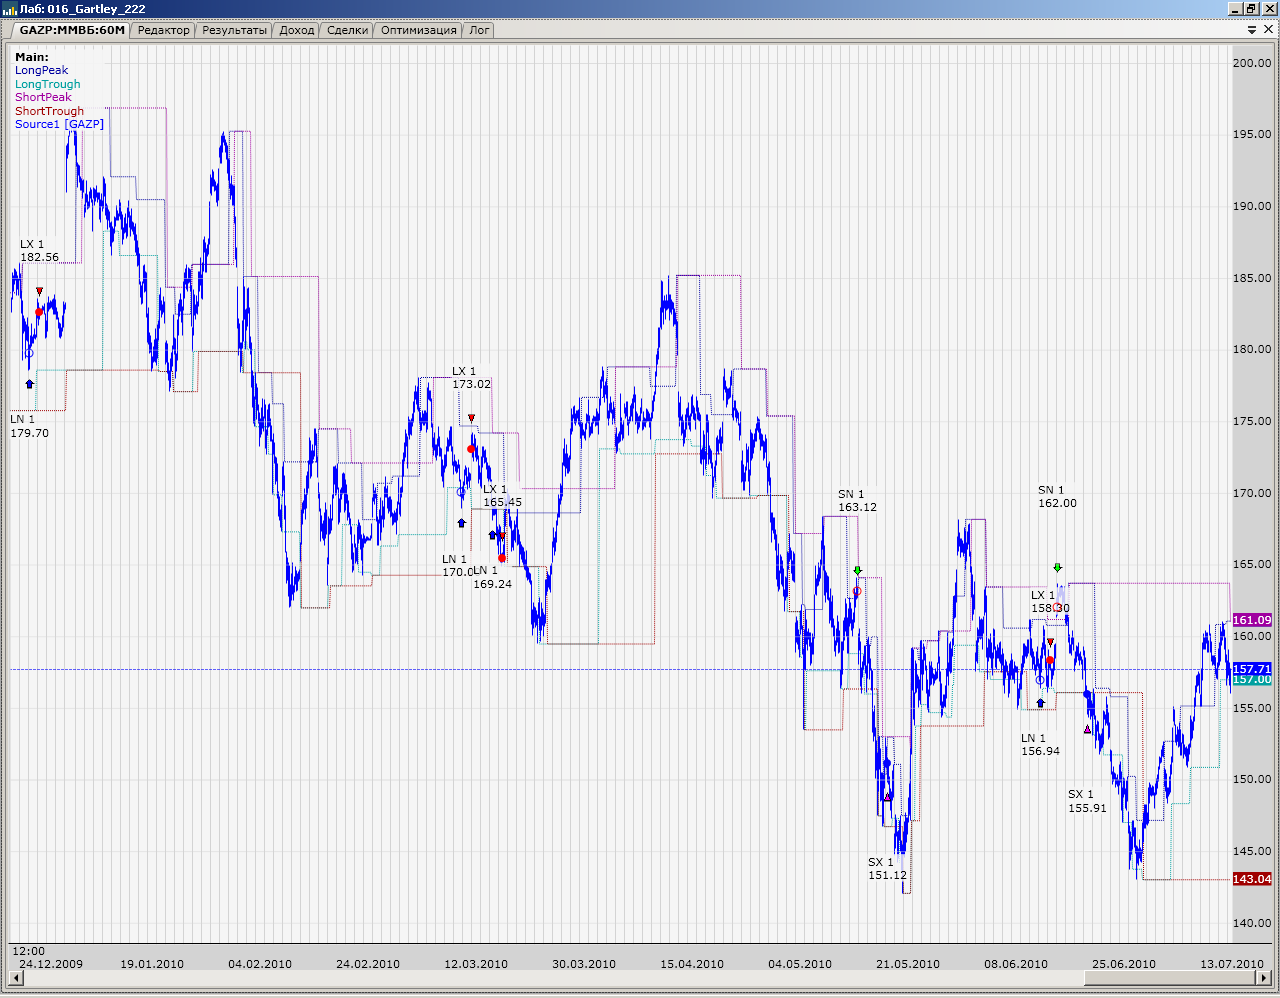The width and height of the screenshot is (1280, 998).
Task: Click the LX 1 173.02 trade label
Action: [472, 378]
